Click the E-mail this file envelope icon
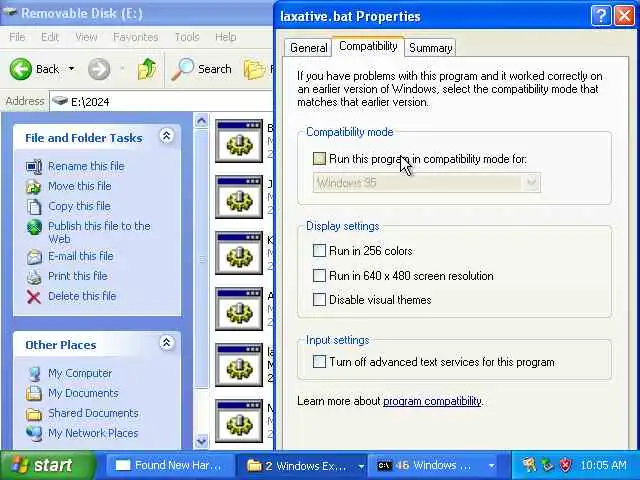This screenshot has width=640, height=480. tap(34, 257)
